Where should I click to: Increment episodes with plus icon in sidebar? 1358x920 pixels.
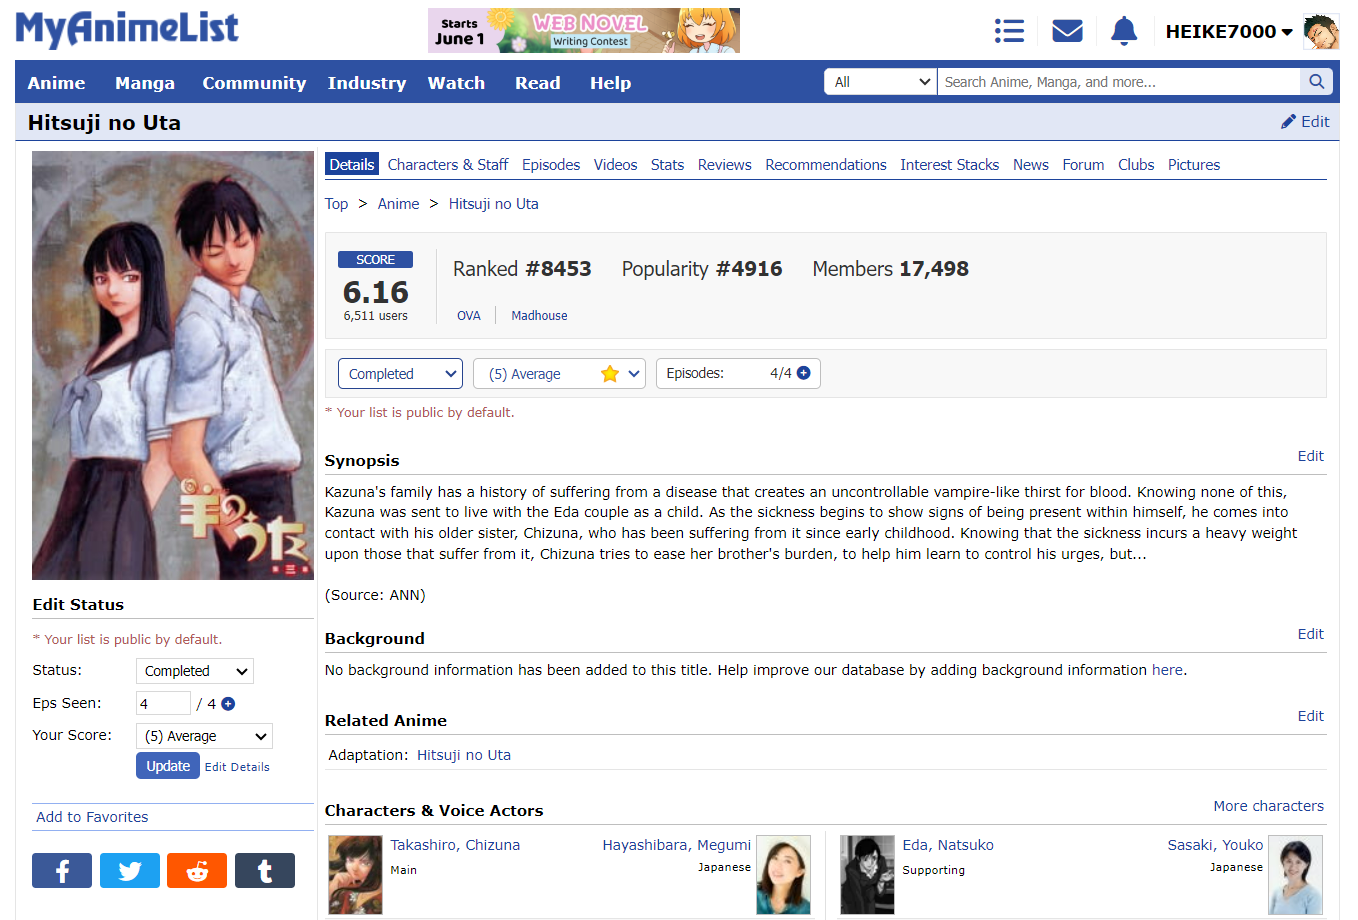click(228, 704)
